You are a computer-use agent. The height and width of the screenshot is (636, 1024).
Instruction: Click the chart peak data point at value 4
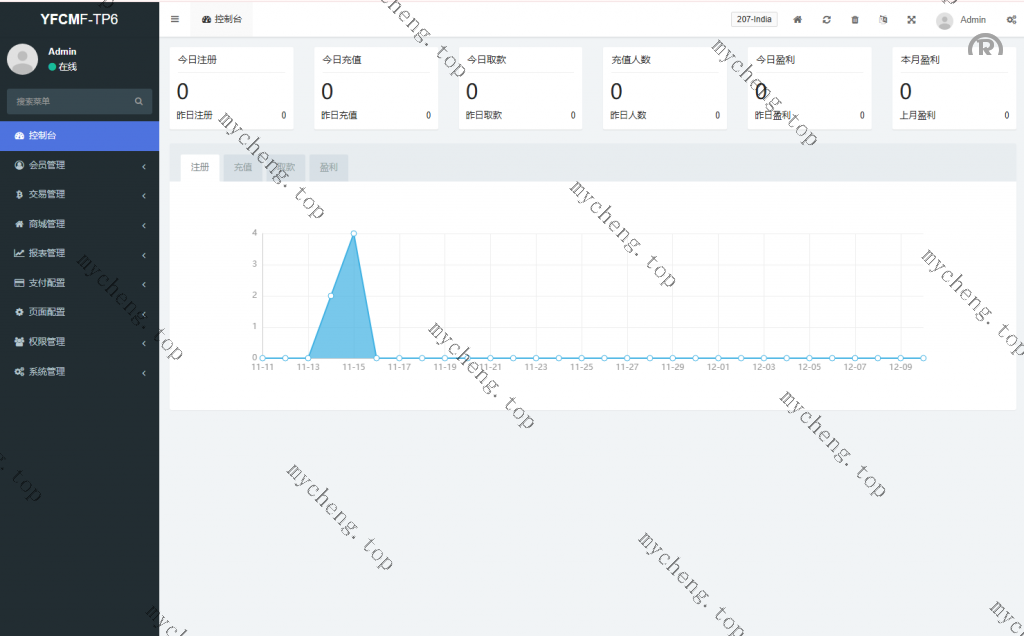tap(354, 234)
